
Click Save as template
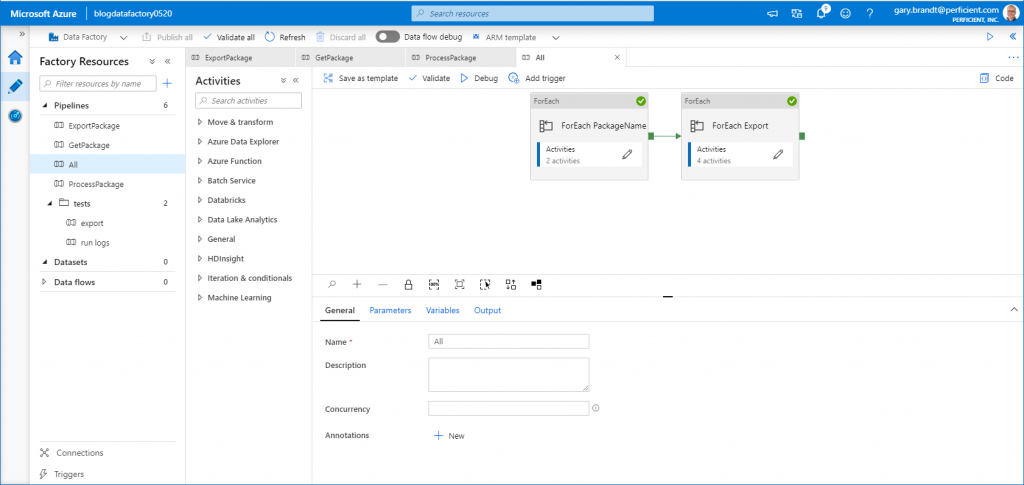360,78
